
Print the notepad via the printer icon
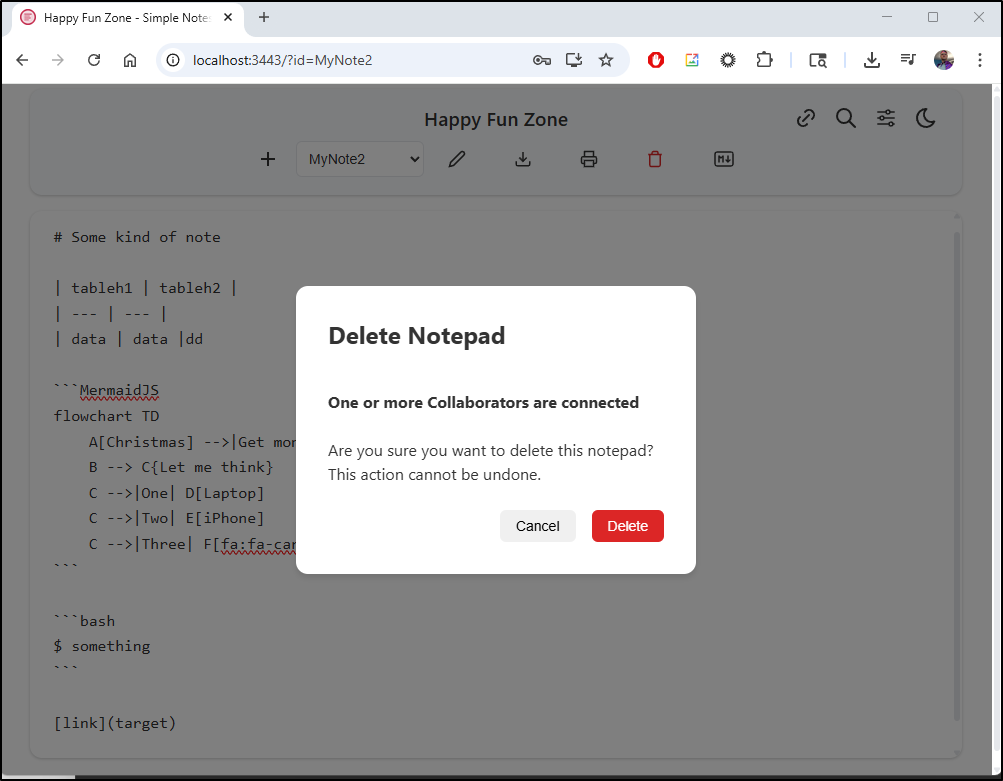pos(589,159)
